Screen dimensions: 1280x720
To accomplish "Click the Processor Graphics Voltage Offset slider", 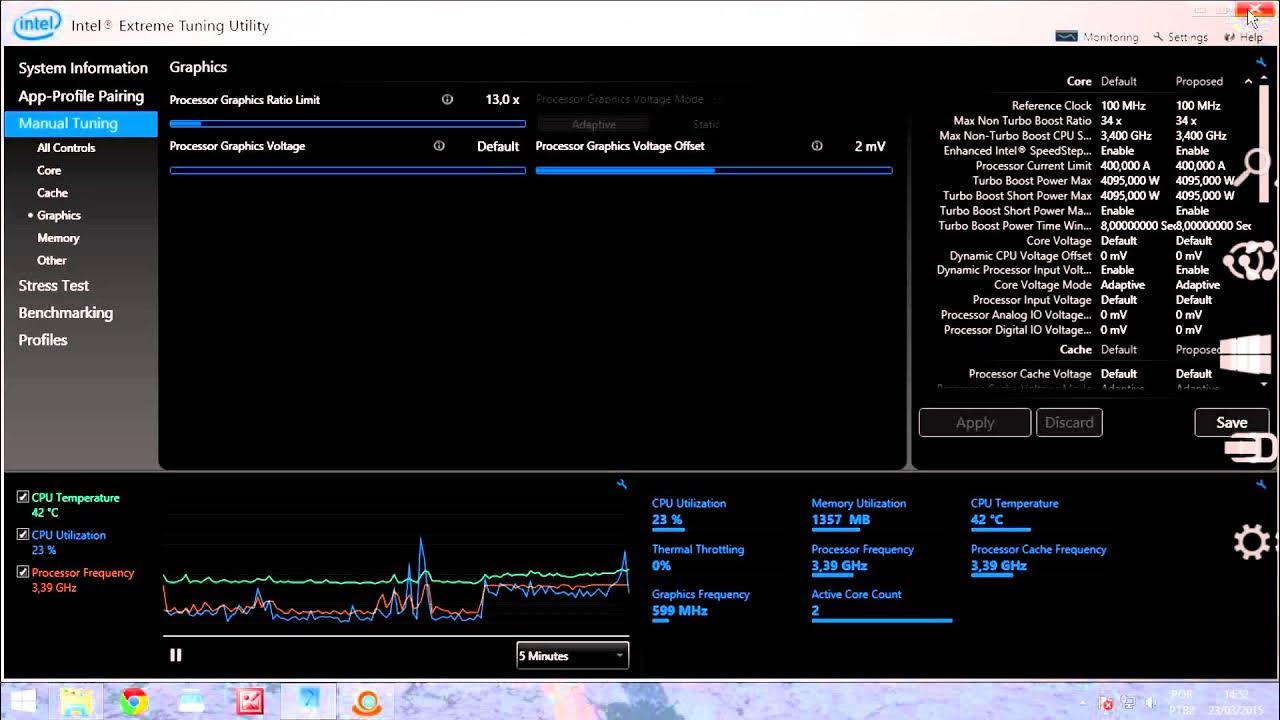I will tap(714, 171).
